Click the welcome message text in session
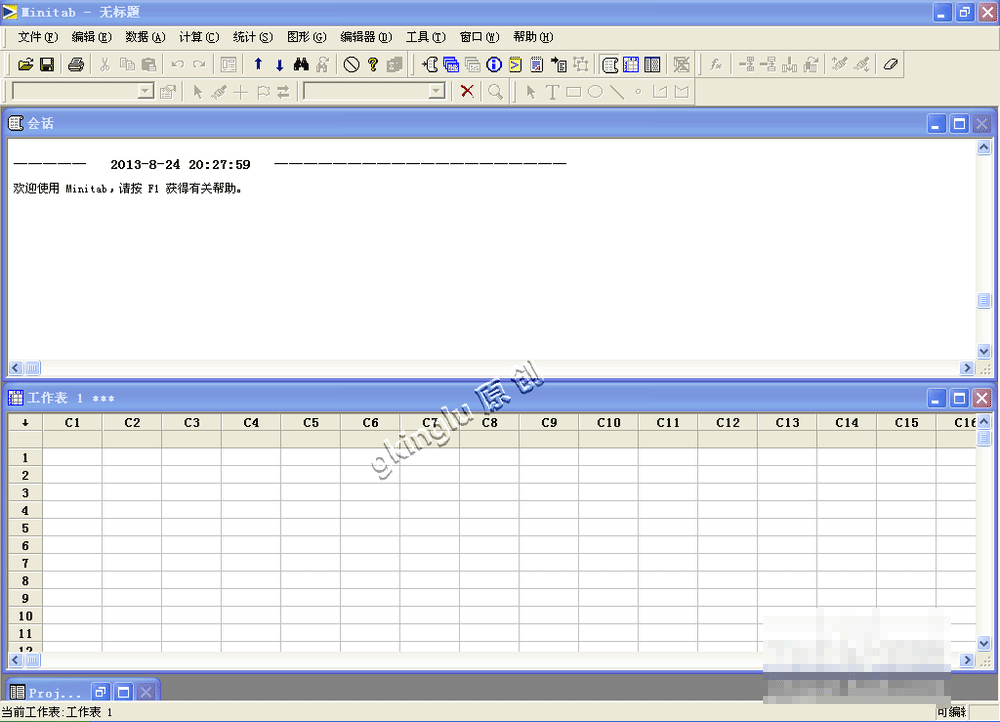 (128, 189)
